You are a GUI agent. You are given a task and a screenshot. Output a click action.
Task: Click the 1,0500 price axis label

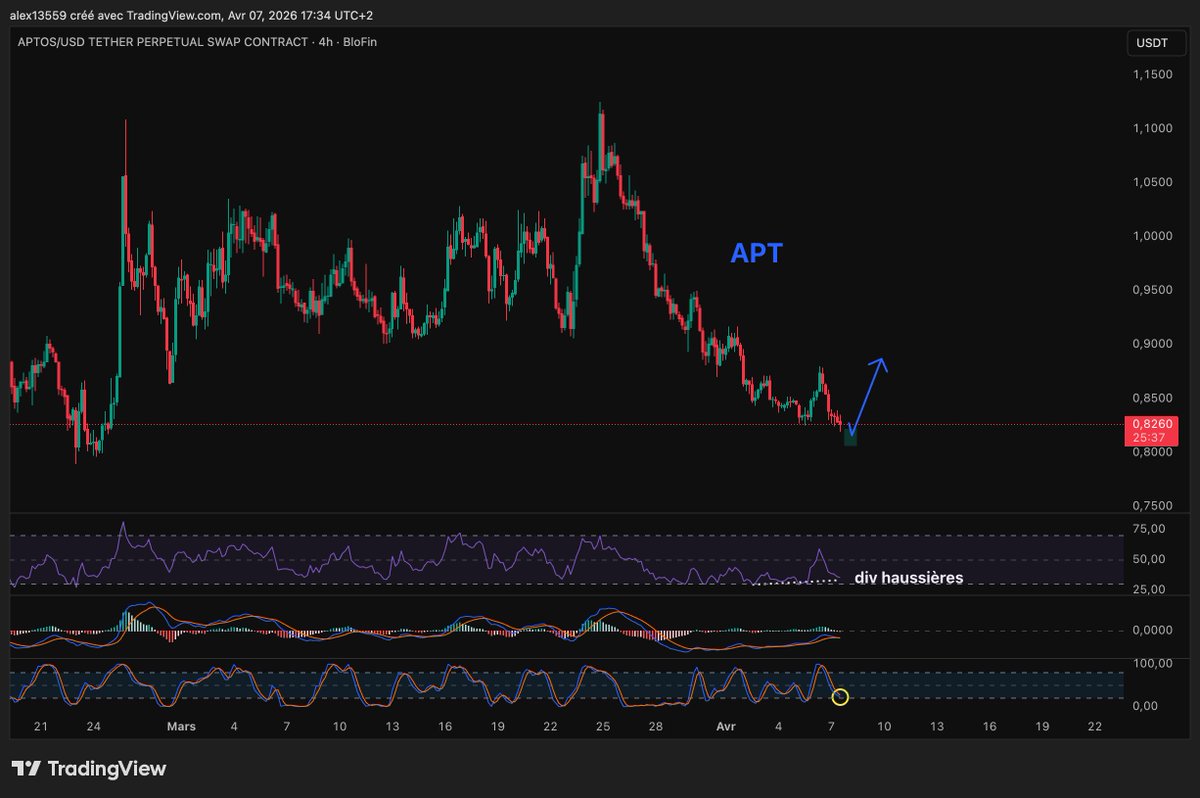pos(1153,183)
